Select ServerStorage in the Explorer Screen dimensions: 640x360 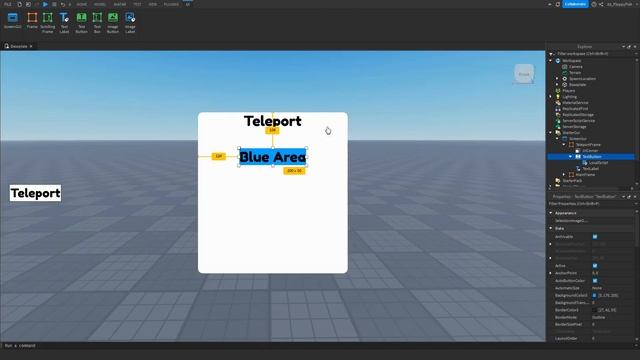574,127
